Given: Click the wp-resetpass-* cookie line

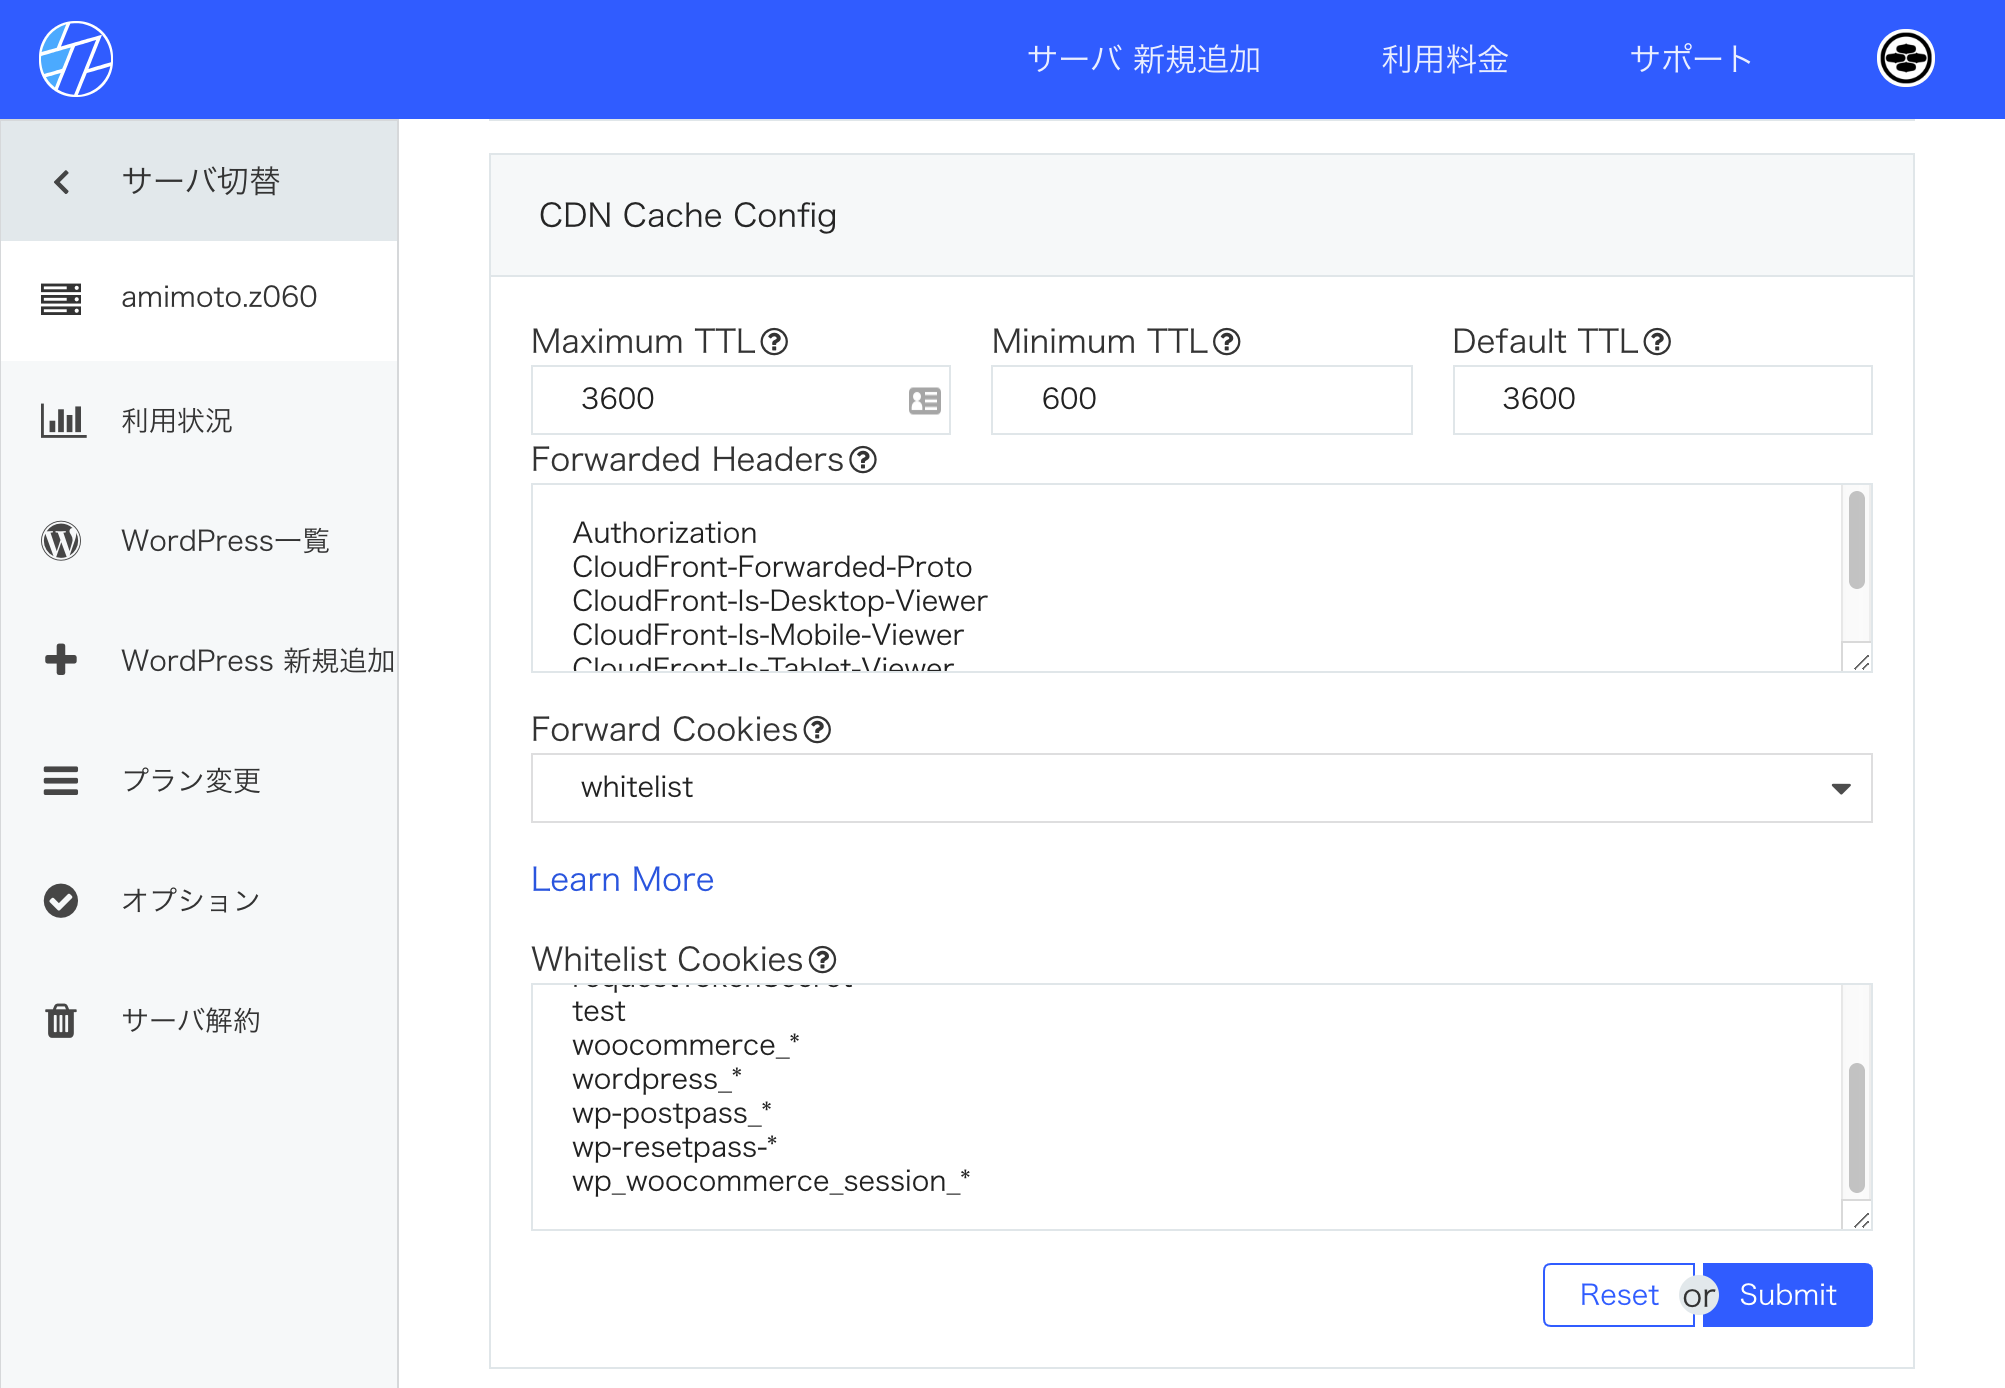Looking at the screenshot, I should pyautogui.click(x=675, y=1148).
